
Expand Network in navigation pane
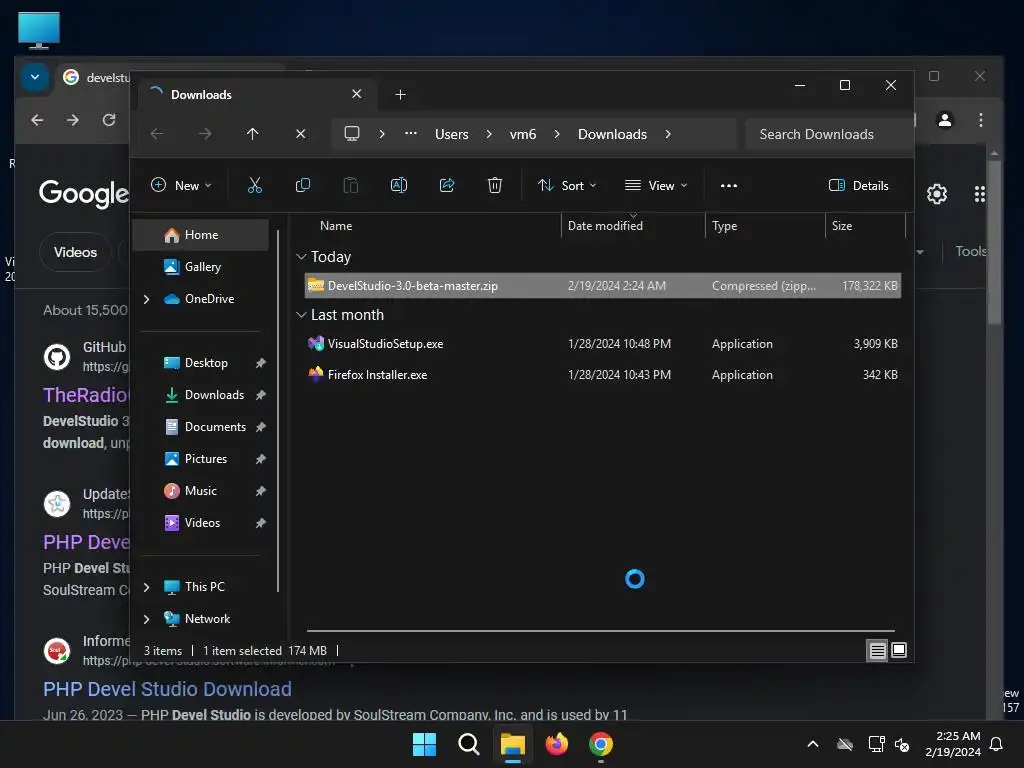[x=146, y=619]
